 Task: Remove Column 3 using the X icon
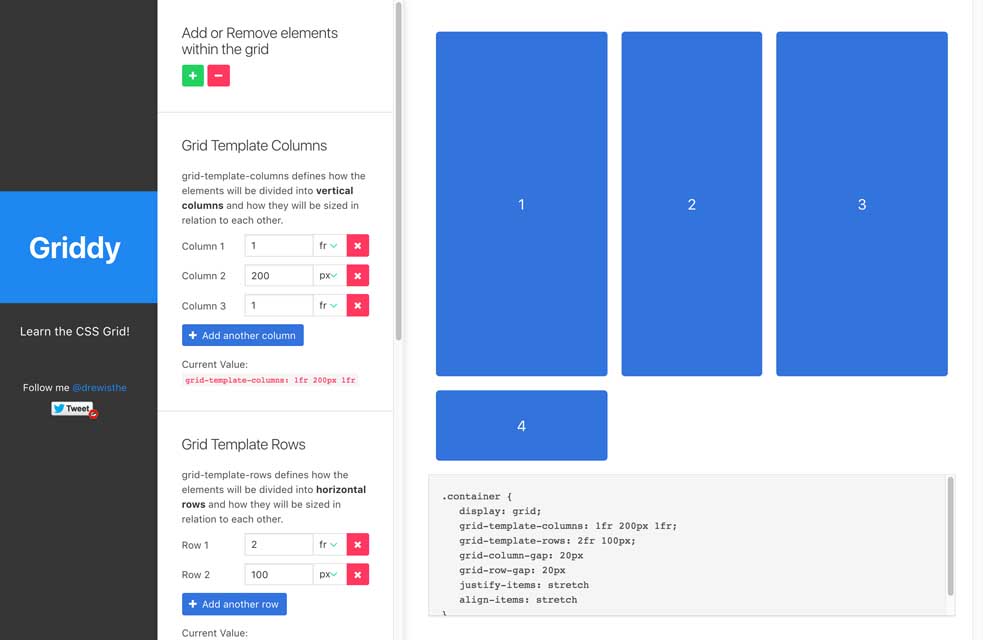click(357, 306)
